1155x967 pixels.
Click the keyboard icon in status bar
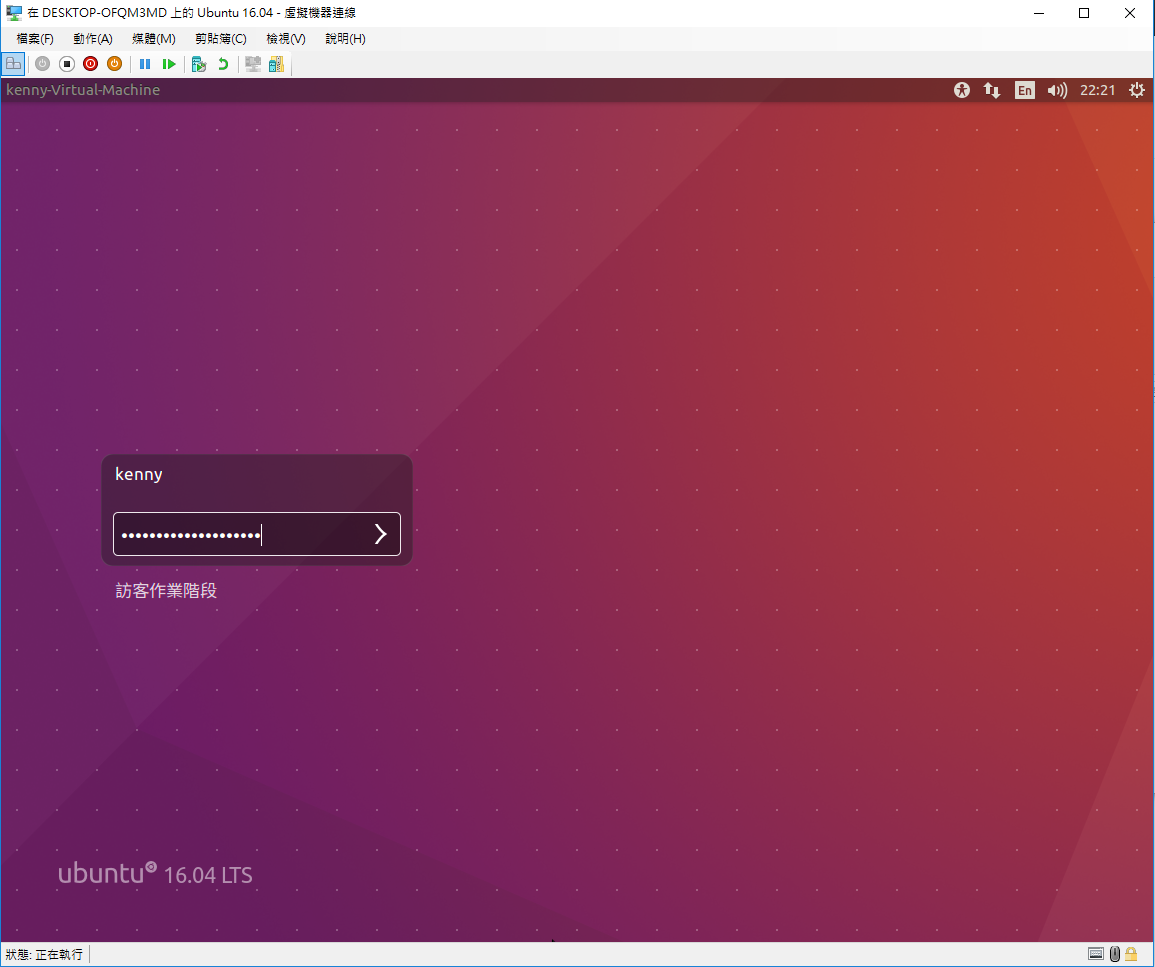click(1095, 954)
